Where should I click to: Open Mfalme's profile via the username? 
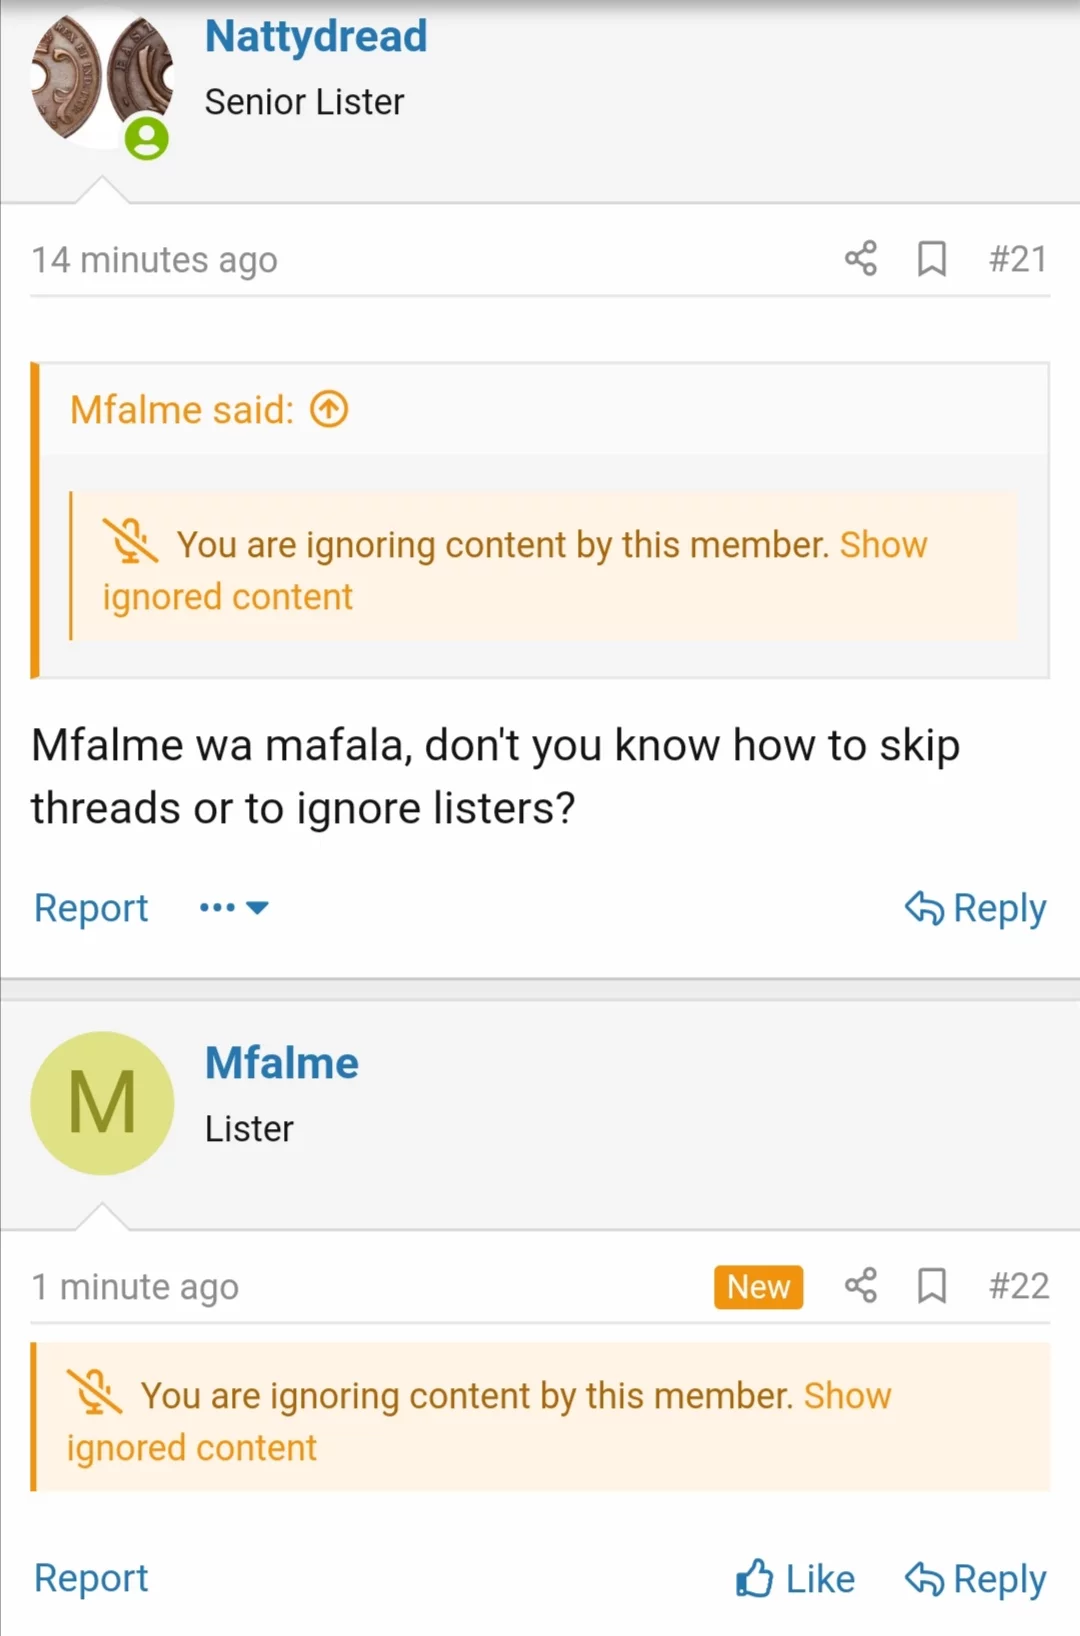[281, 1063]
